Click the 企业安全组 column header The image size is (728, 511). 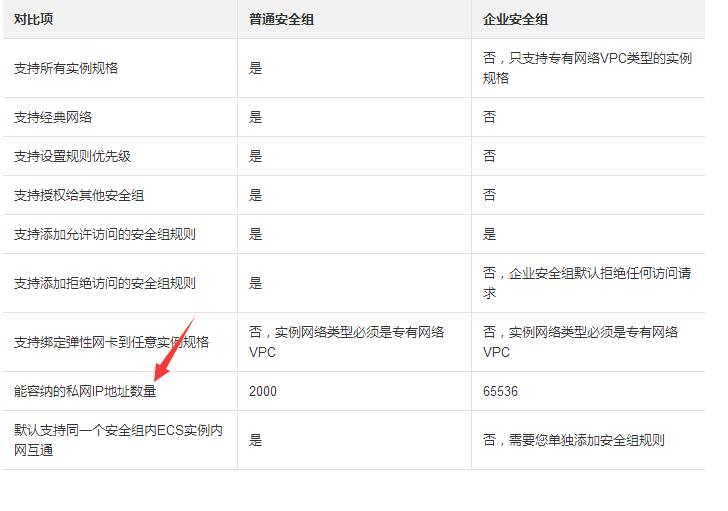(x=516, y=19)
